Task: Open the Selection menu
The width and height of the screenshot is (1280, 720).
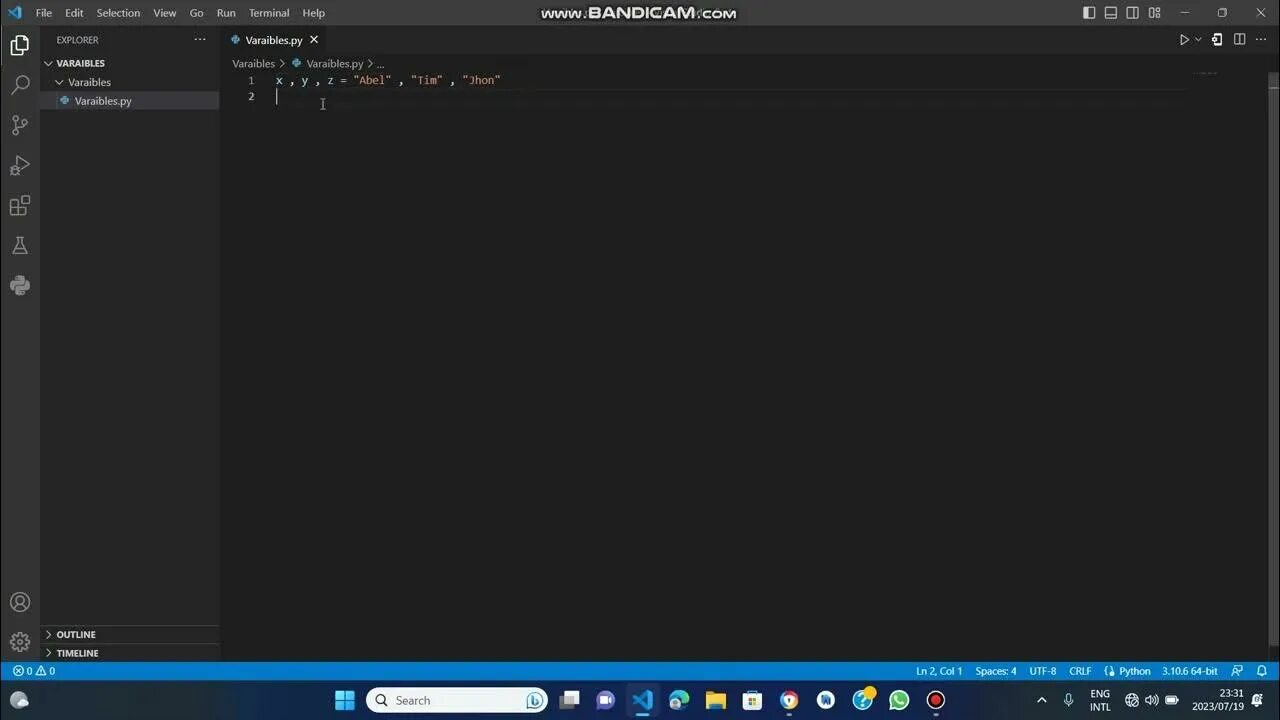Action: click(x=118, y=13)
